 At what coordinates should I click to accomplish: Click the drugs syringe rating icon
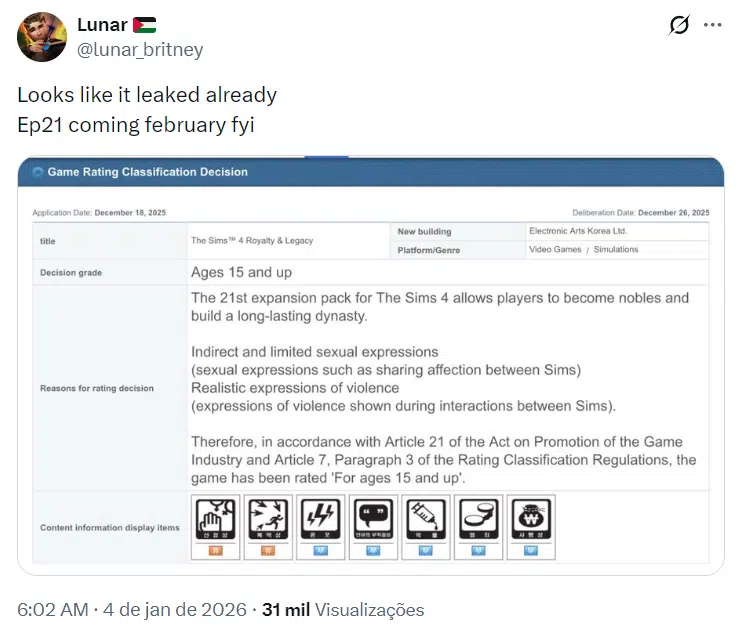coord(425,521)
